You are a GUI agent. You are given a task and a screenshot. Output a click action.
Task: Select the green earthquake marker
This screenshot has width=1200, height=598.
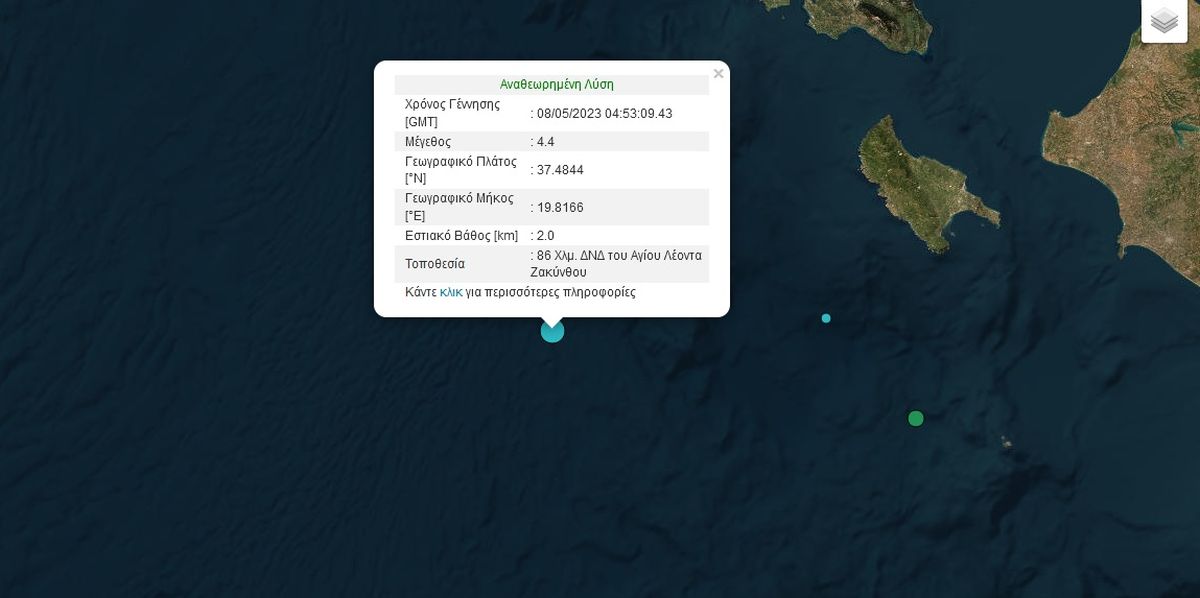click(915, 418)
